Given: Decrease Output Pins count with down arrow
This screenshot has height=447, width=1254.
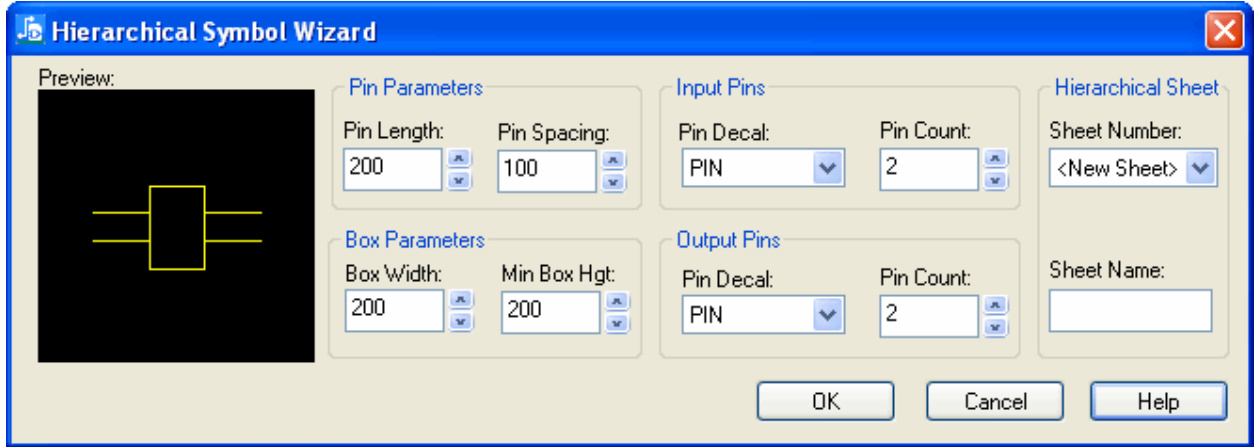Looking at the screenshot, I should click(994, 326).
